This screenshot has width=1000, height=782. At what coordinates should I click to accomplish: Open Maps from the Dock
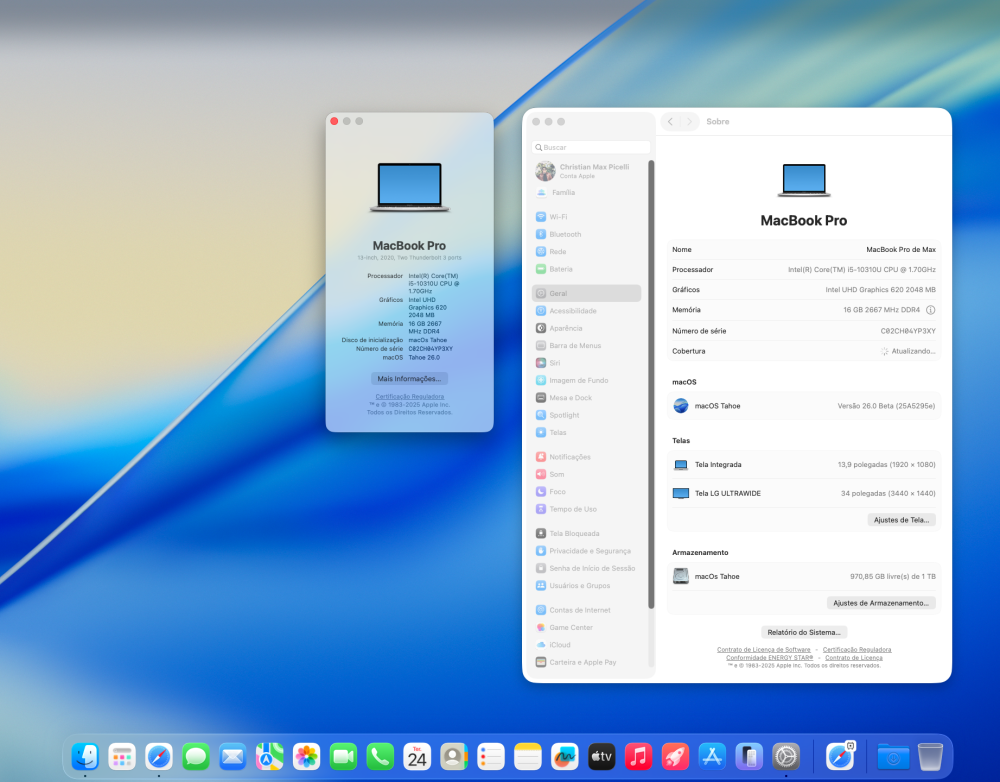click(269, 757)
